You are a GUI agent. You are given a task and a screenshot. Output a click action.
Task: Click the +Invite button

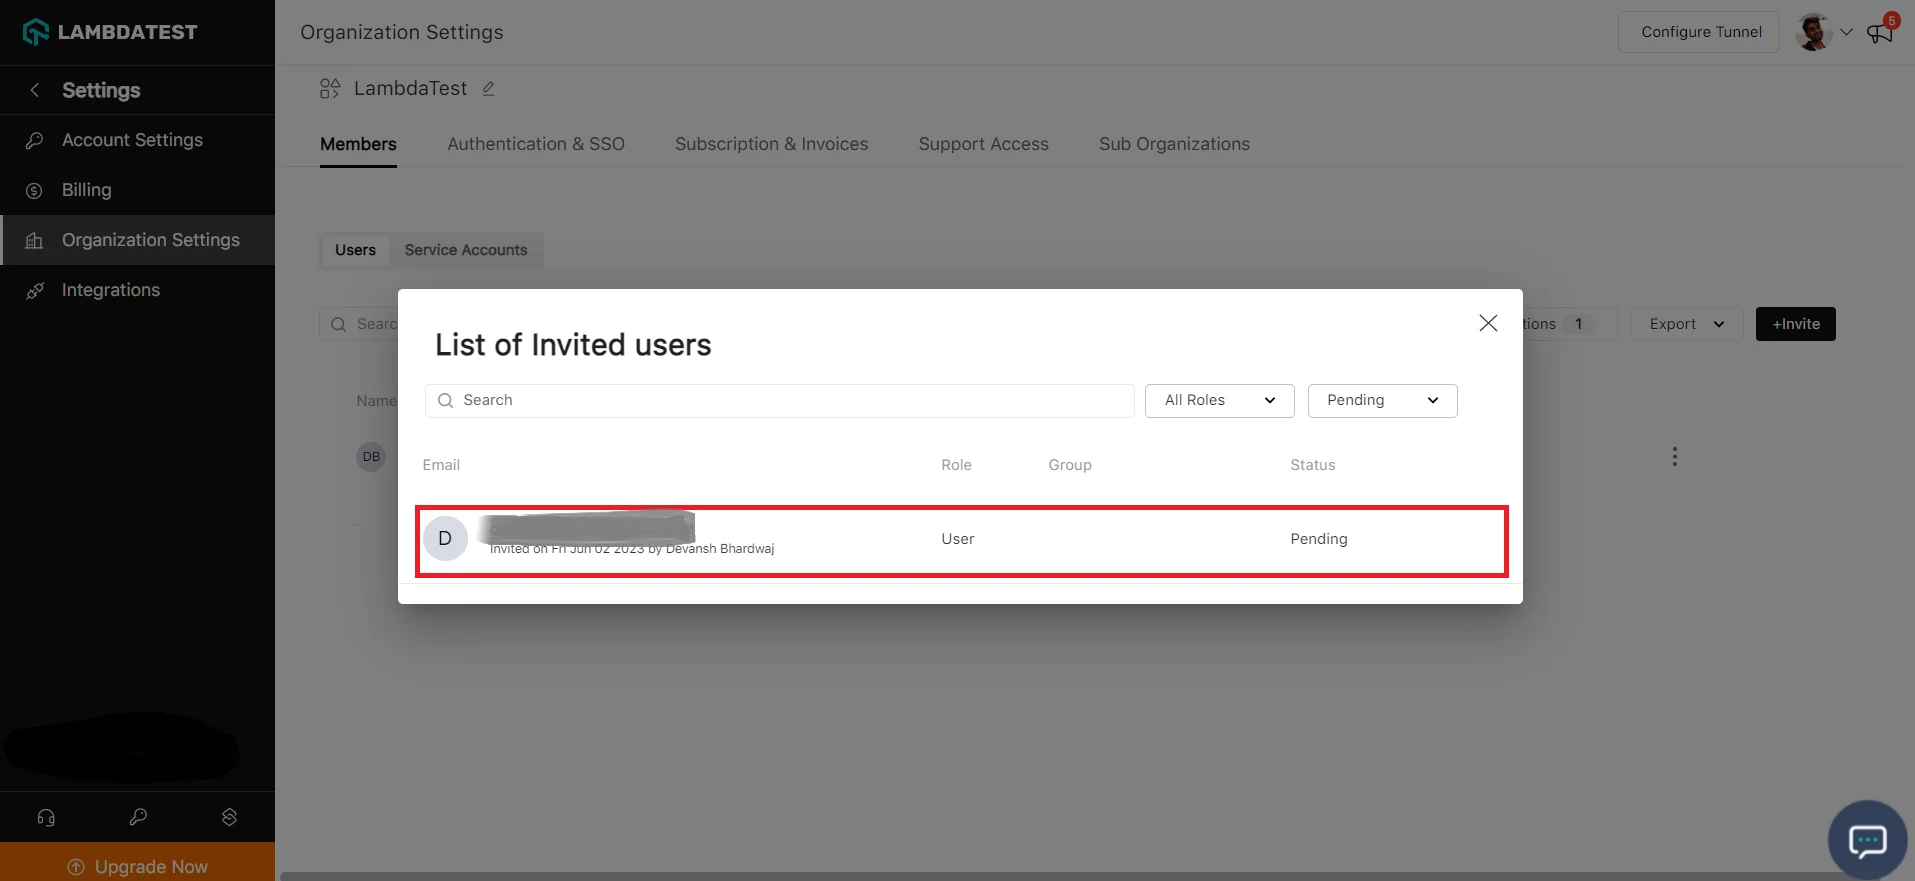click(x=1795, y=324)
